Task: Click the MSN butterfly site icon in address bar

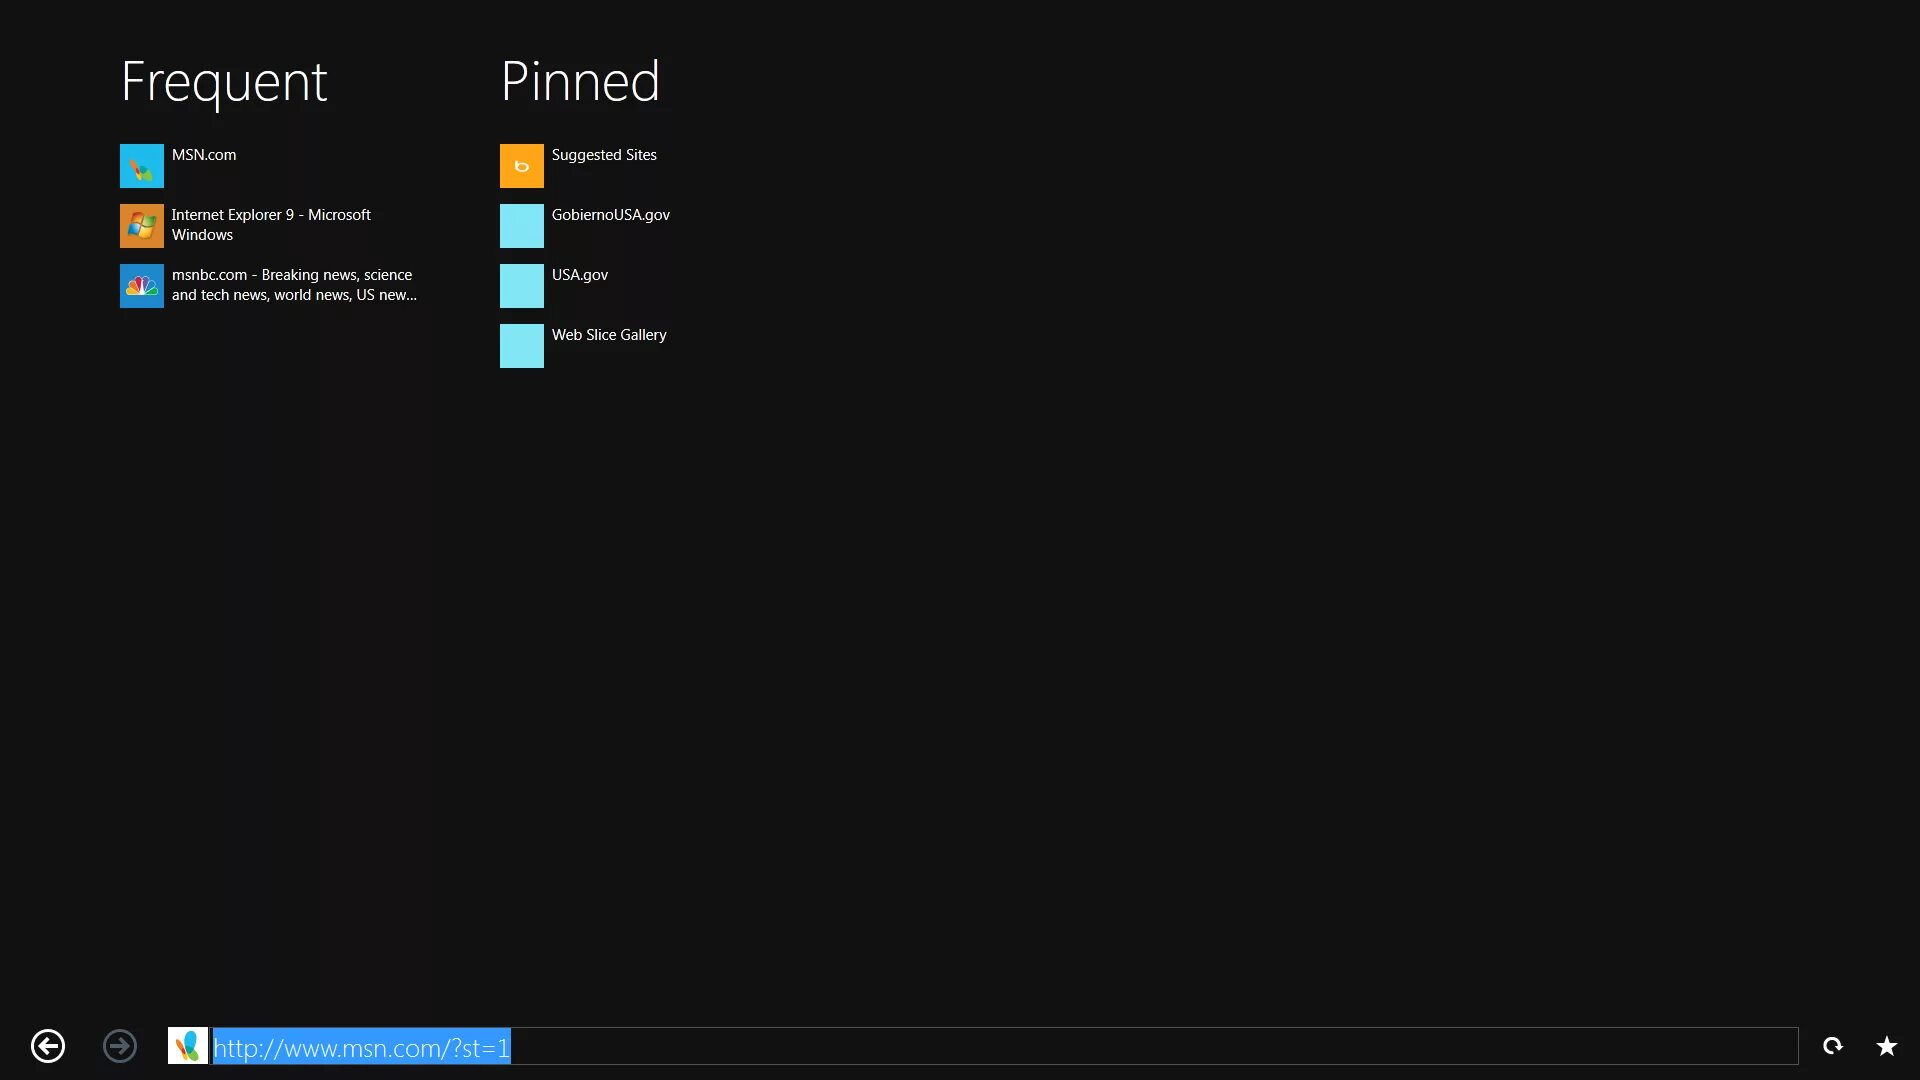Action: click(x=188, y=1046)
